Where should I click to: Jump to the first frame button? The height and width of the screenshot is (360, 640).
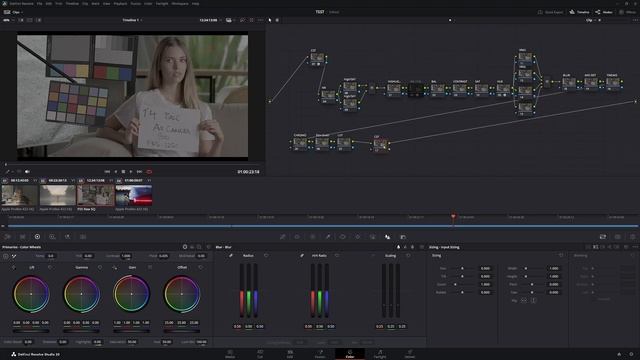click(107, 172)
